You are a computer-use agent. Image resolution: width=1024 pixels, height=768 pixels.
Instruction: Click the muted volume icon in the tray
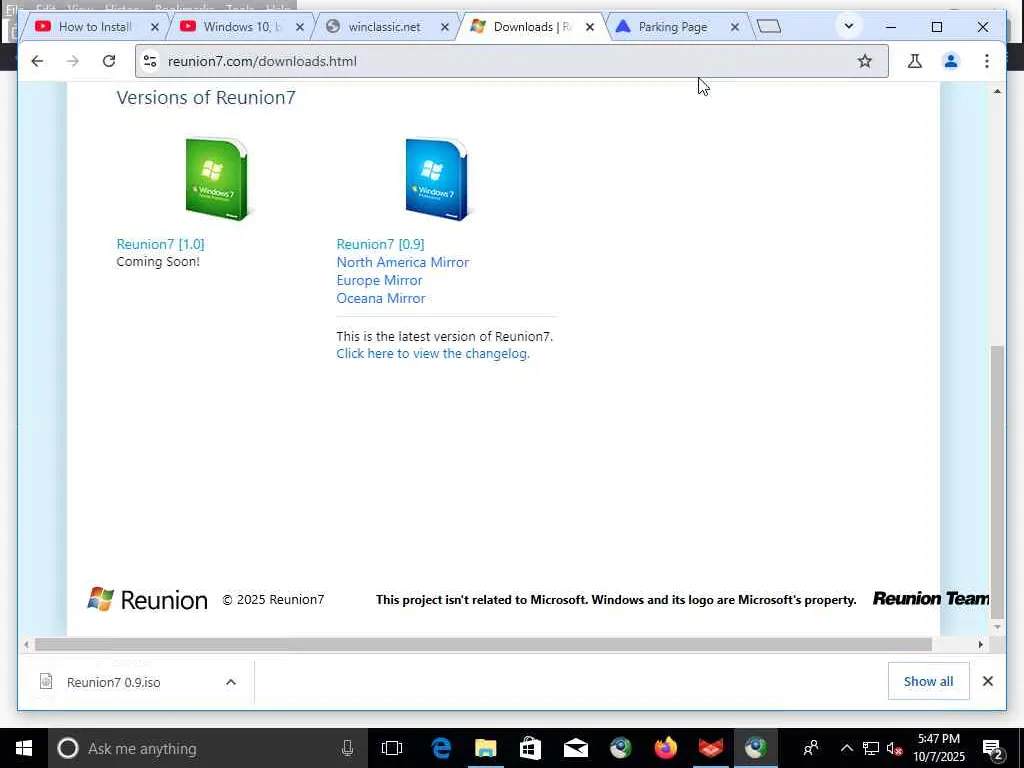coord(894,748)
